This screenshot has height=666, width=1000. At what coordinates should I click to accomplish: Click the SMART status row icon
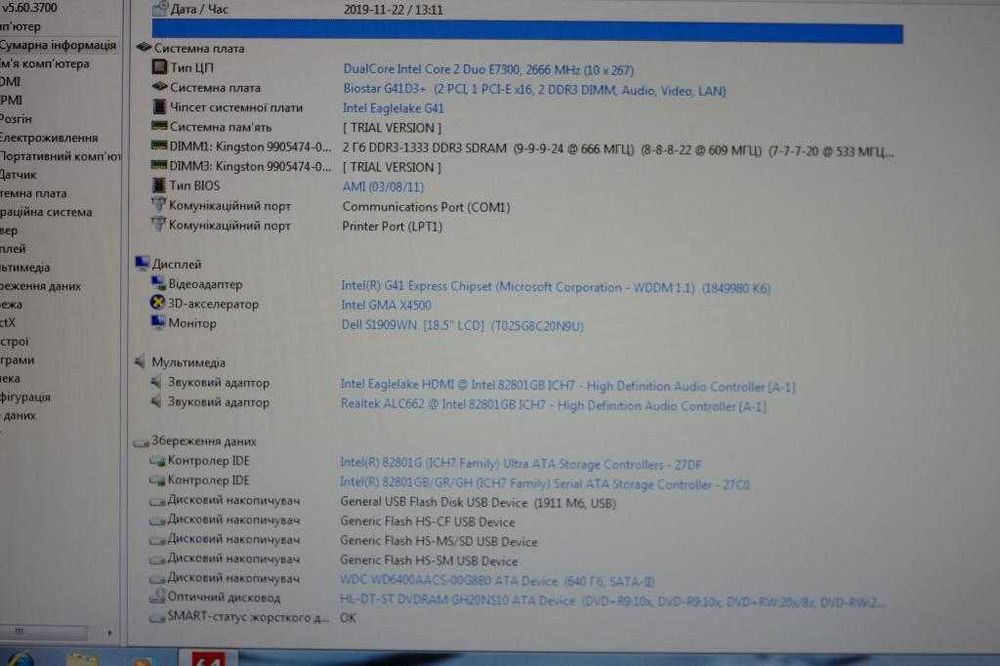(x=157, y=618)
